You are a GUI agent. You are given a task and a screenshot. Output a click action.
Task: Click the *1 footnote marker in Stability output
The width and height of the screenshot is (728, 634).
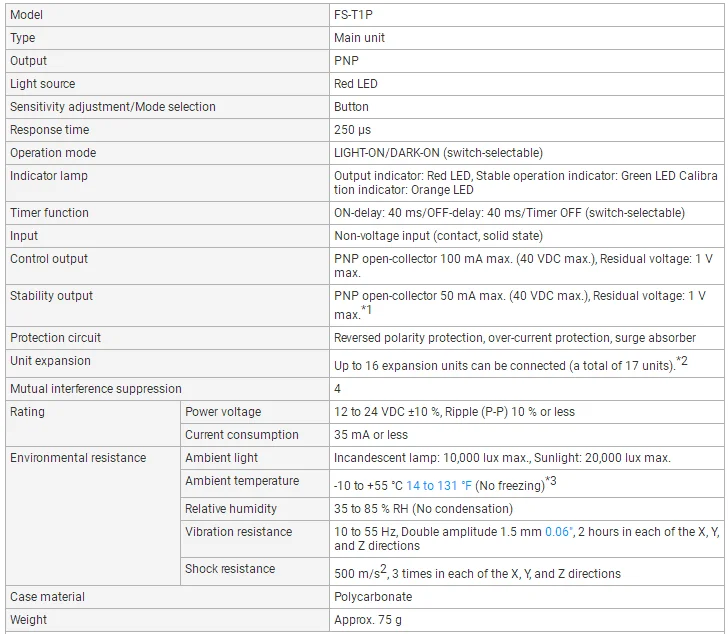pyautogui.click(x=366, y=310)
